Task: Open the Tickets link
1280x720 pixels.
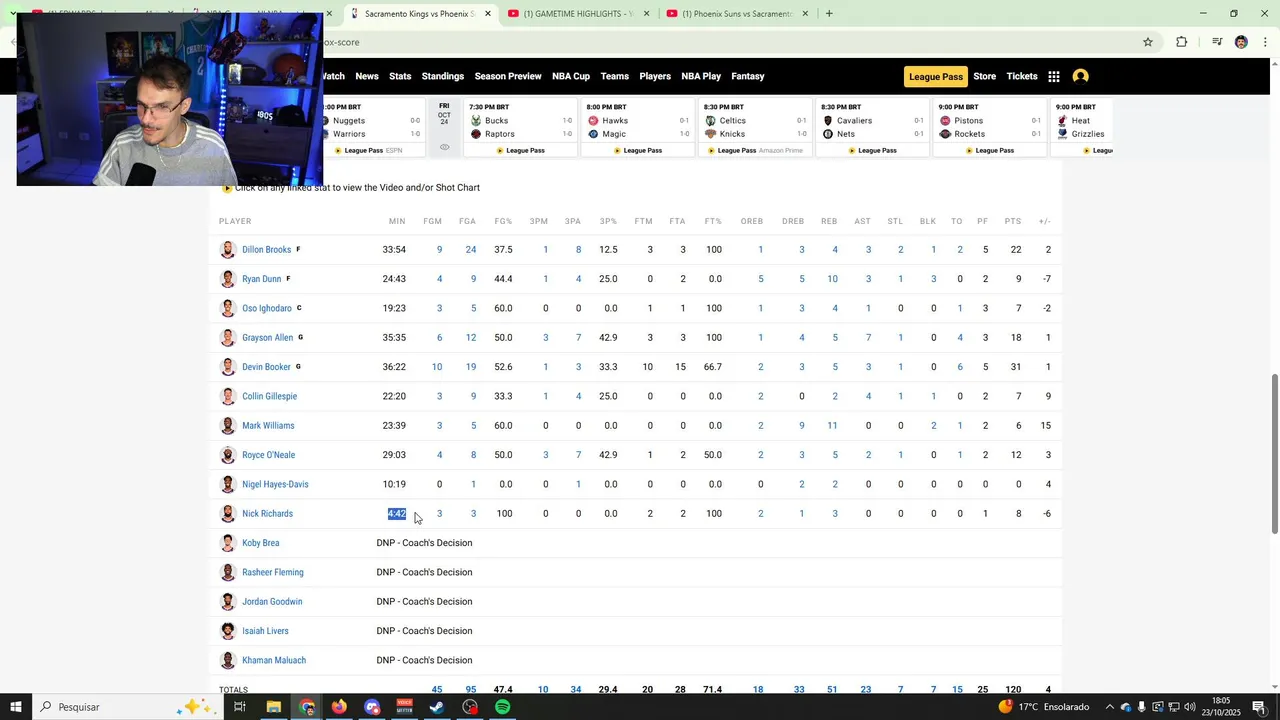Action: 1022,76
